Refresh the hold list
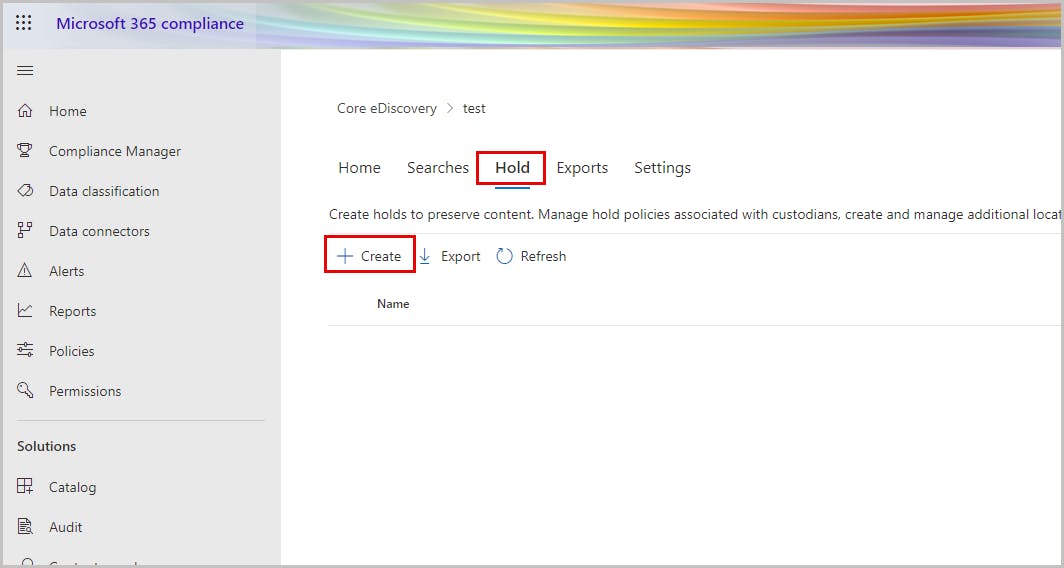Screen dimensions: 1064x568 [531, 256]
